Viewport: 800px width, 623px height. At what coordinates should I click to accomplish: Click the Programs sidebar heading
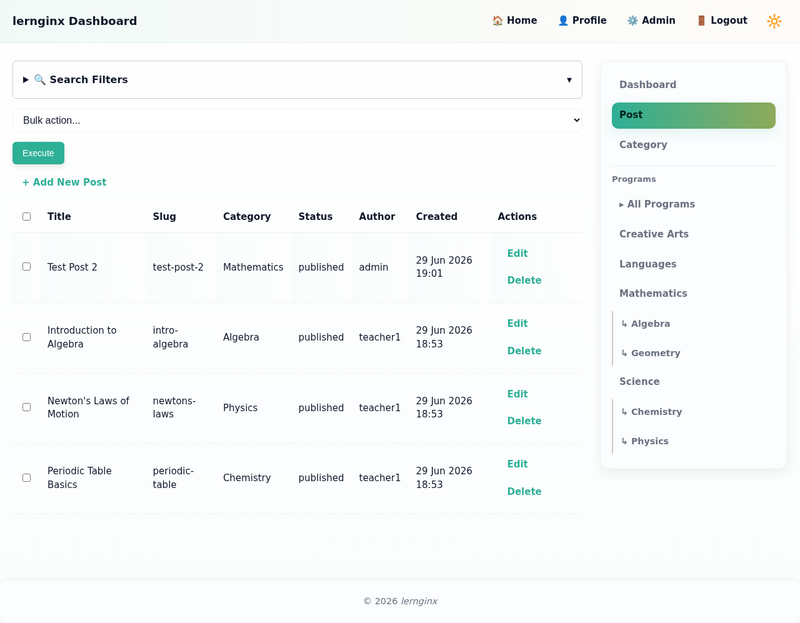click(634, 179)
